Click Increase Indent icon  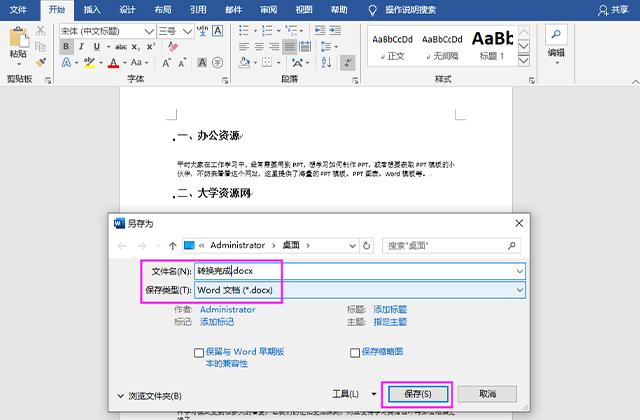pos(335,30)
